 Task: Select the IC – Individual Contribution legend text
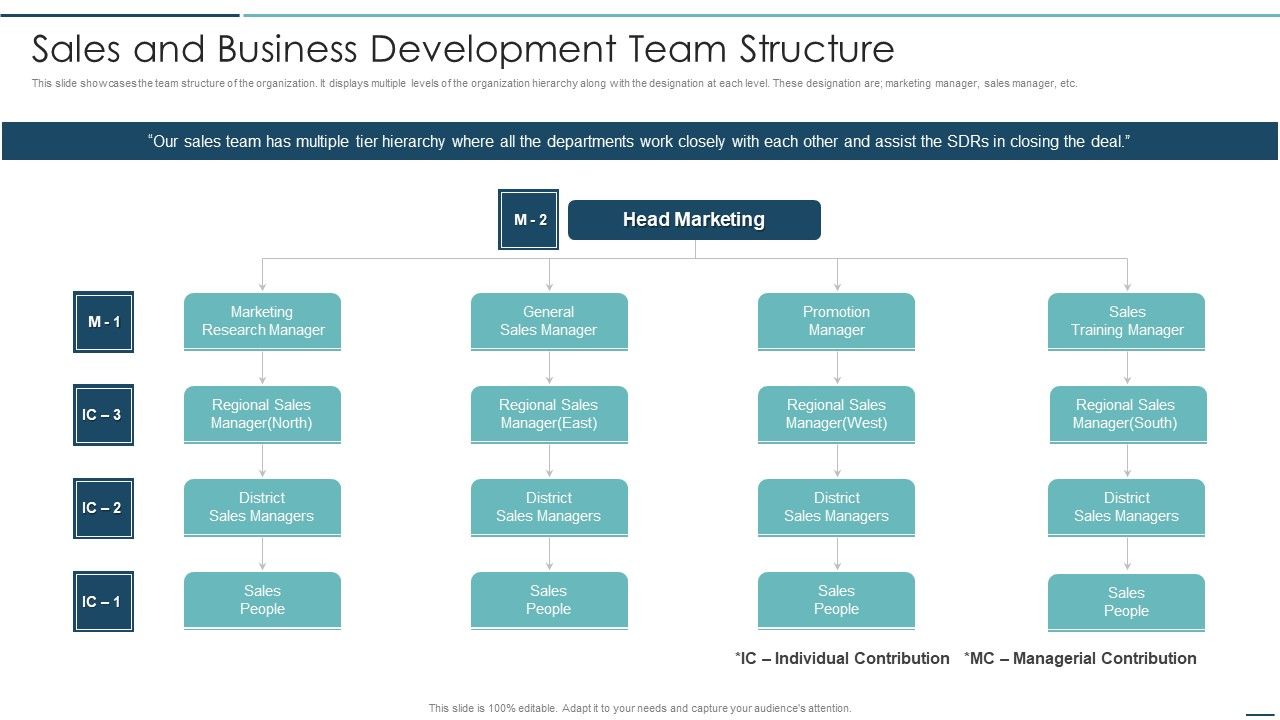click(x=842, y=658)
